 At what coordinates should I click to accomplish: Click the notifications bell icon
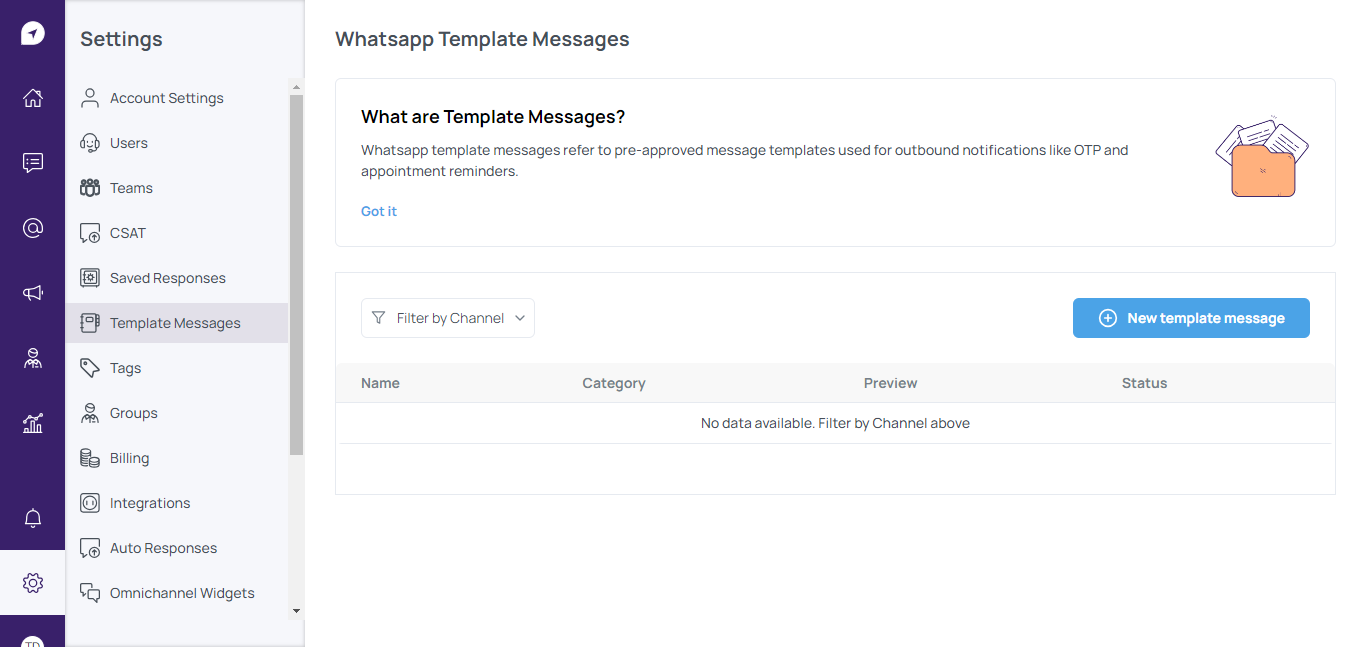[33, 518]
